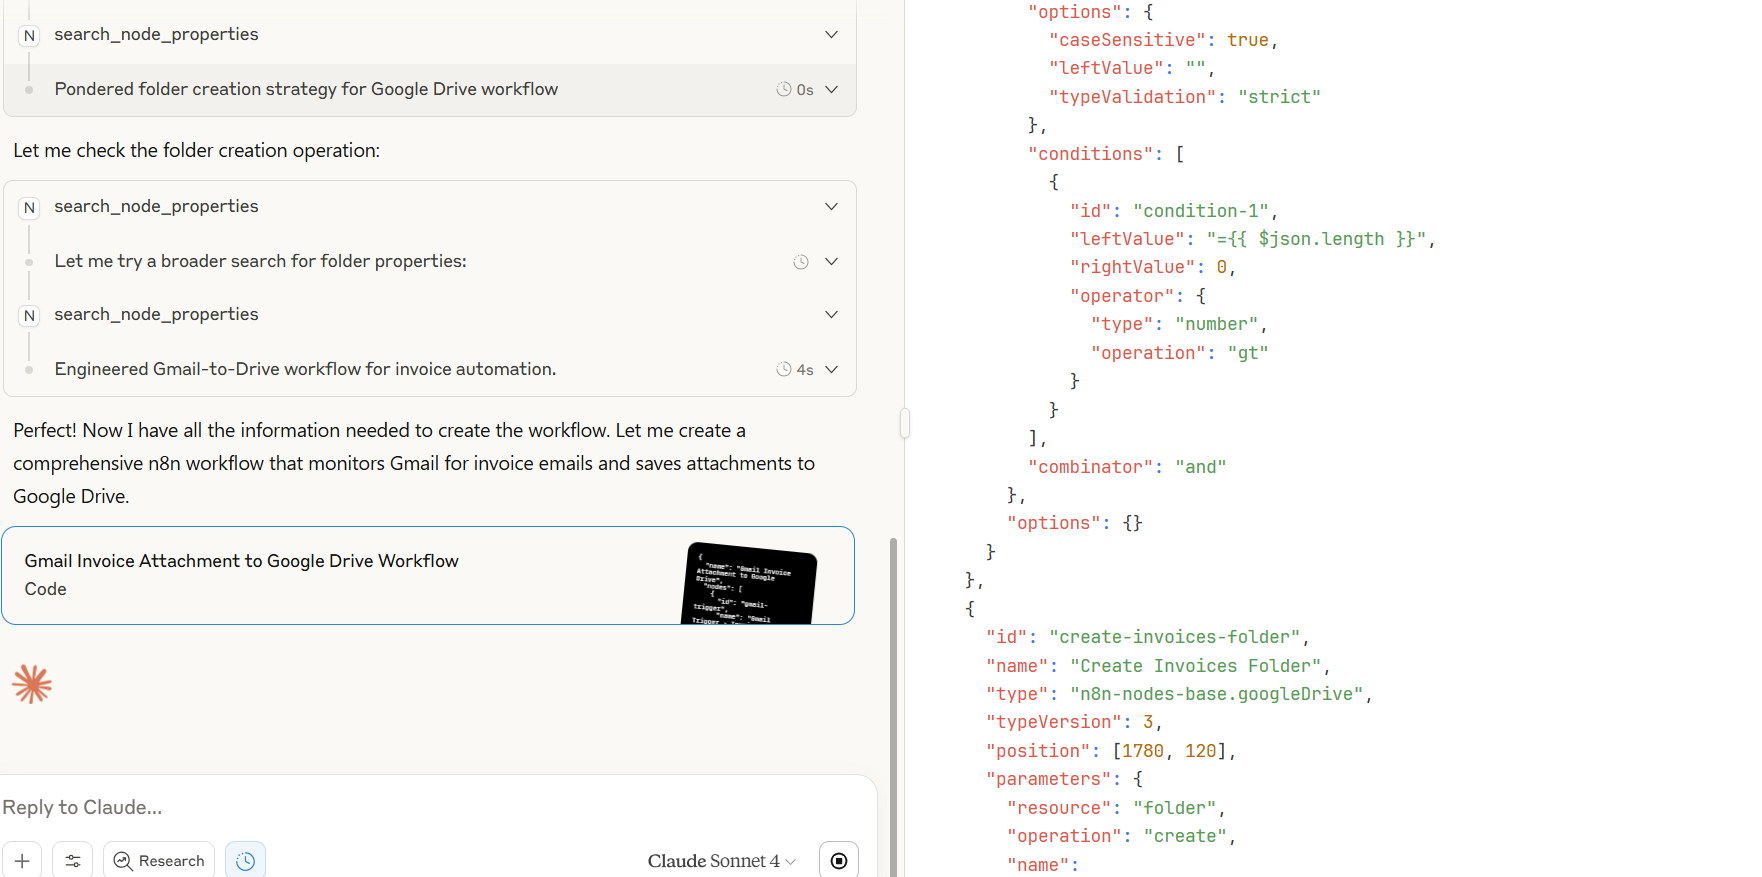Click the text 'Pondered folder creation strategy for Google Drive workflow'

click(x=306, y=89)
